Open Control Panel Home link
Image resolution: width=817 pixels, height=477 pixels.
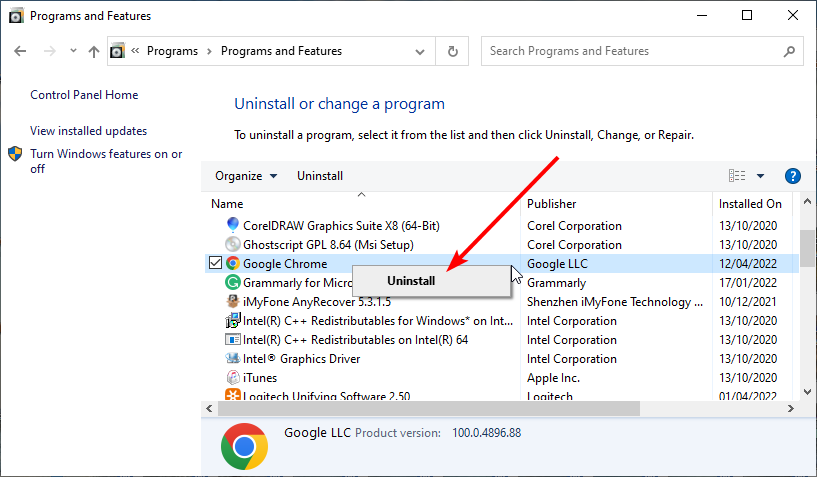(84, 95)
